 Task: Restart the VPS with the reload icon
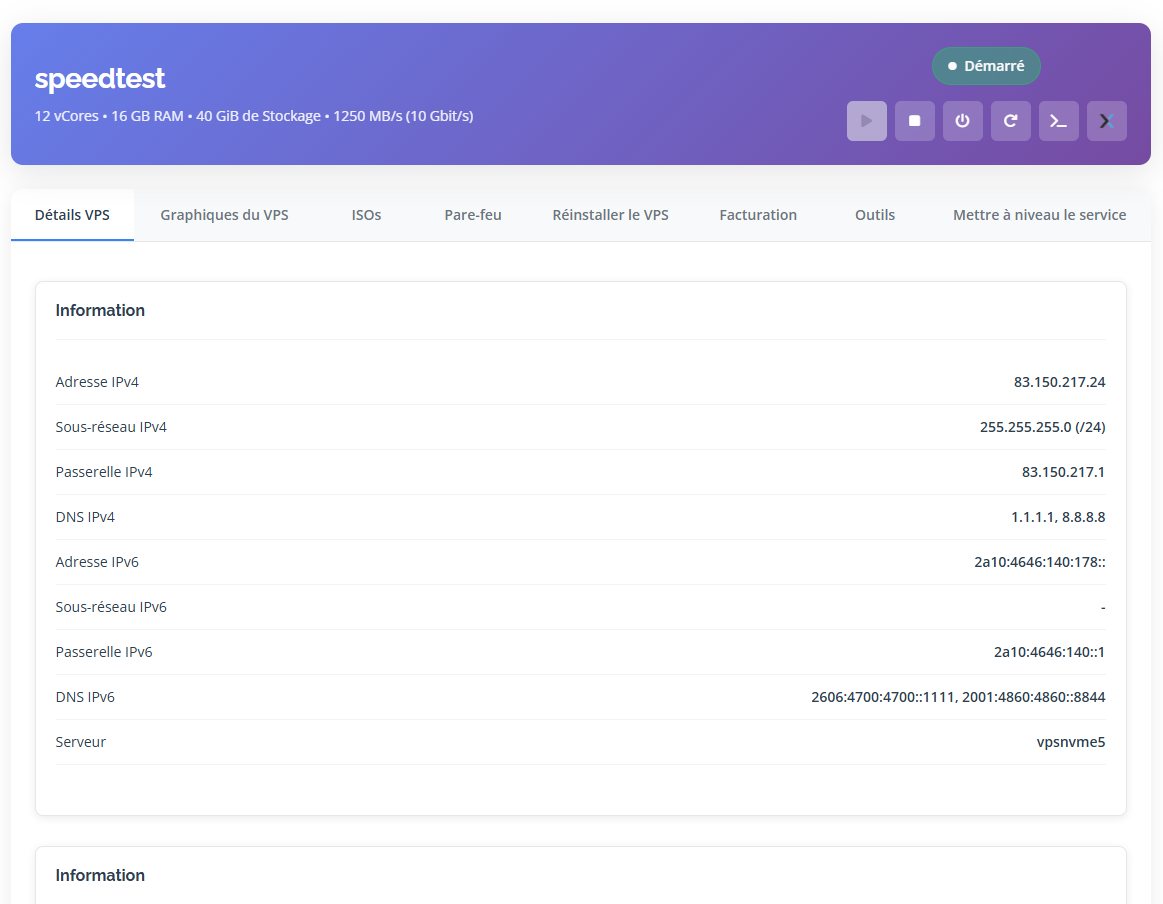click(x=1010, y=121)
